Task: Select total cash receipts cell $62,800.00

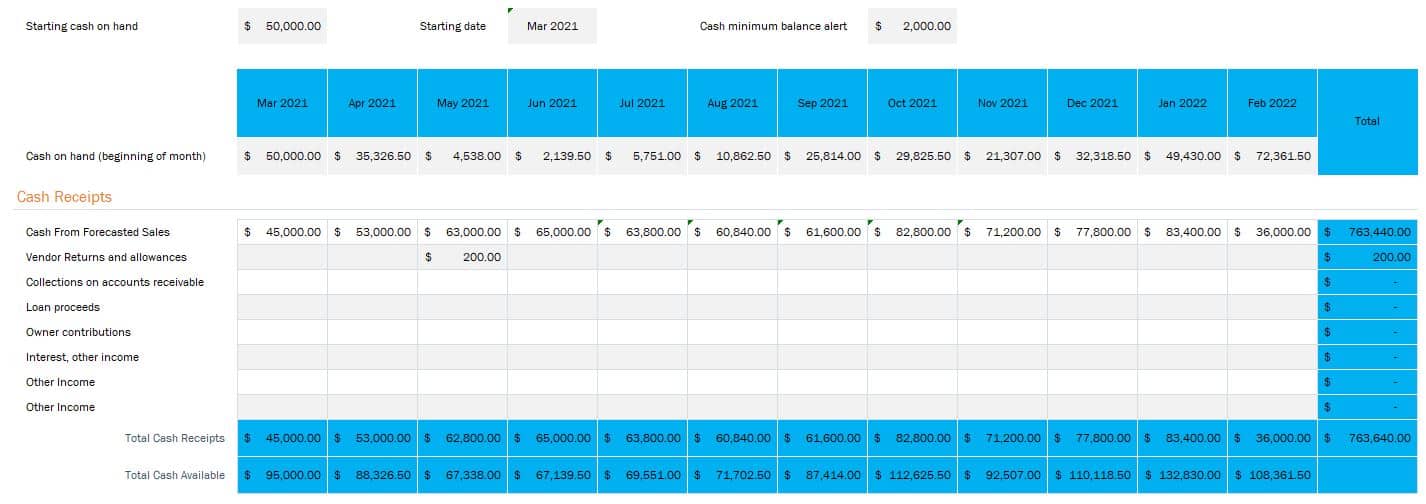Action: pyautogui.click(x=462, y=438)
